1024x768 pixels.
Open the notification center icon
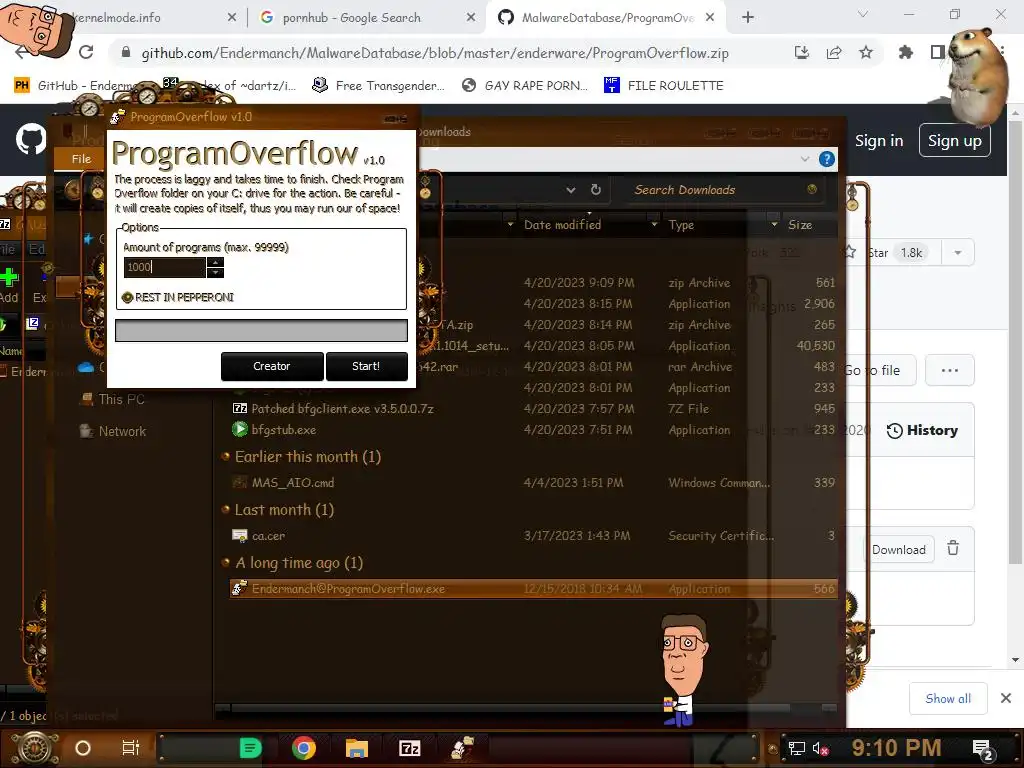983,750
